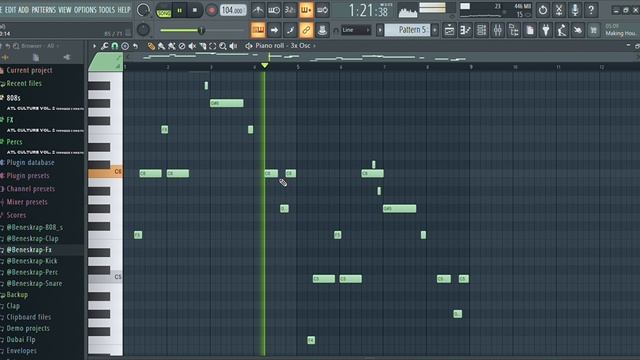Click the wait-for-input recording icon
The image size is (640, 360).
tap(273, 10)
